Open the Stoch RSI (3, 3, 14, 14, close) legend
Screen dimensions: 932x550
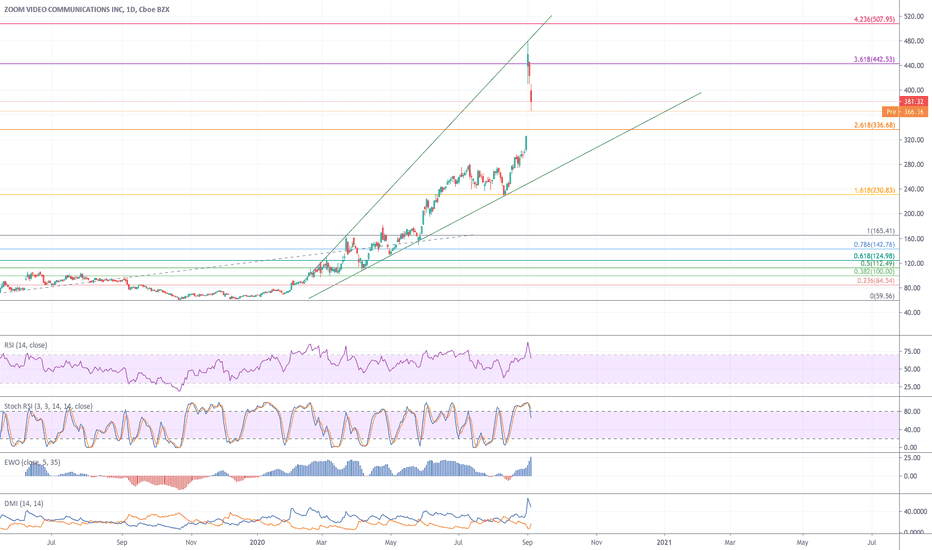48,406
